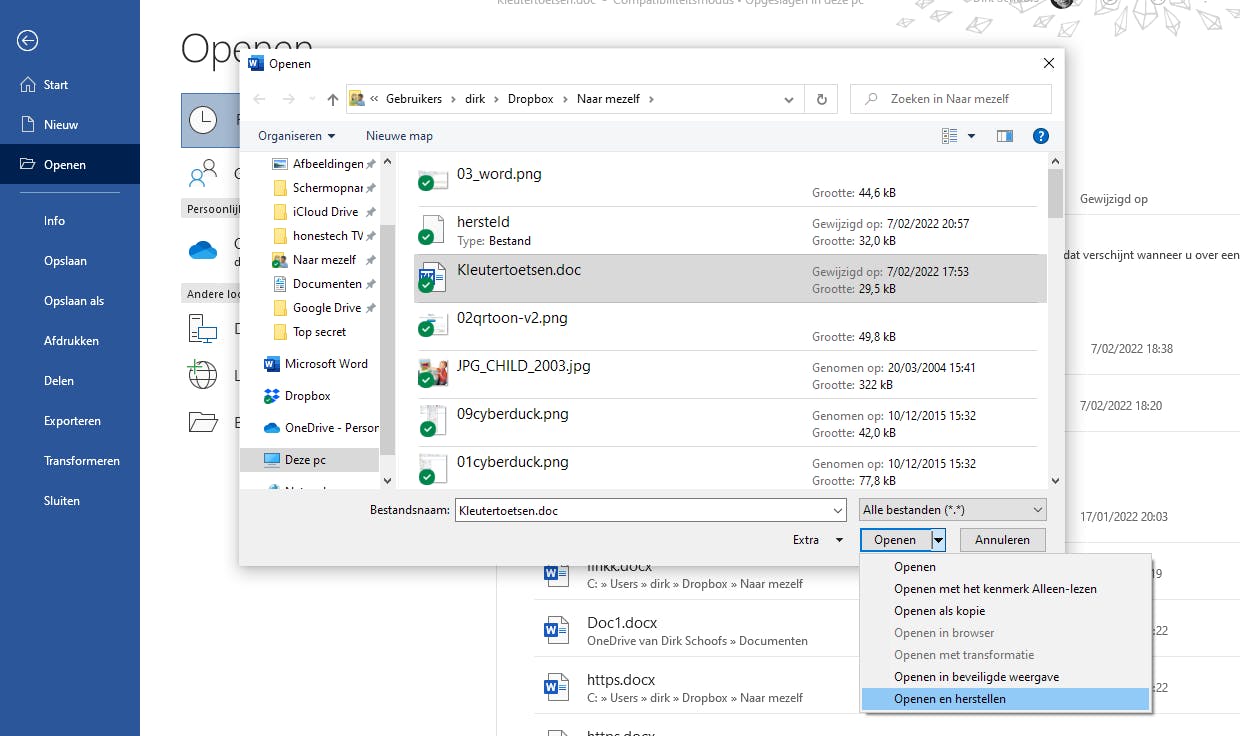The image size is (1240, 736).
Task: Choose 'Openen en herstellen' from the menu
Action: (950, 699)
